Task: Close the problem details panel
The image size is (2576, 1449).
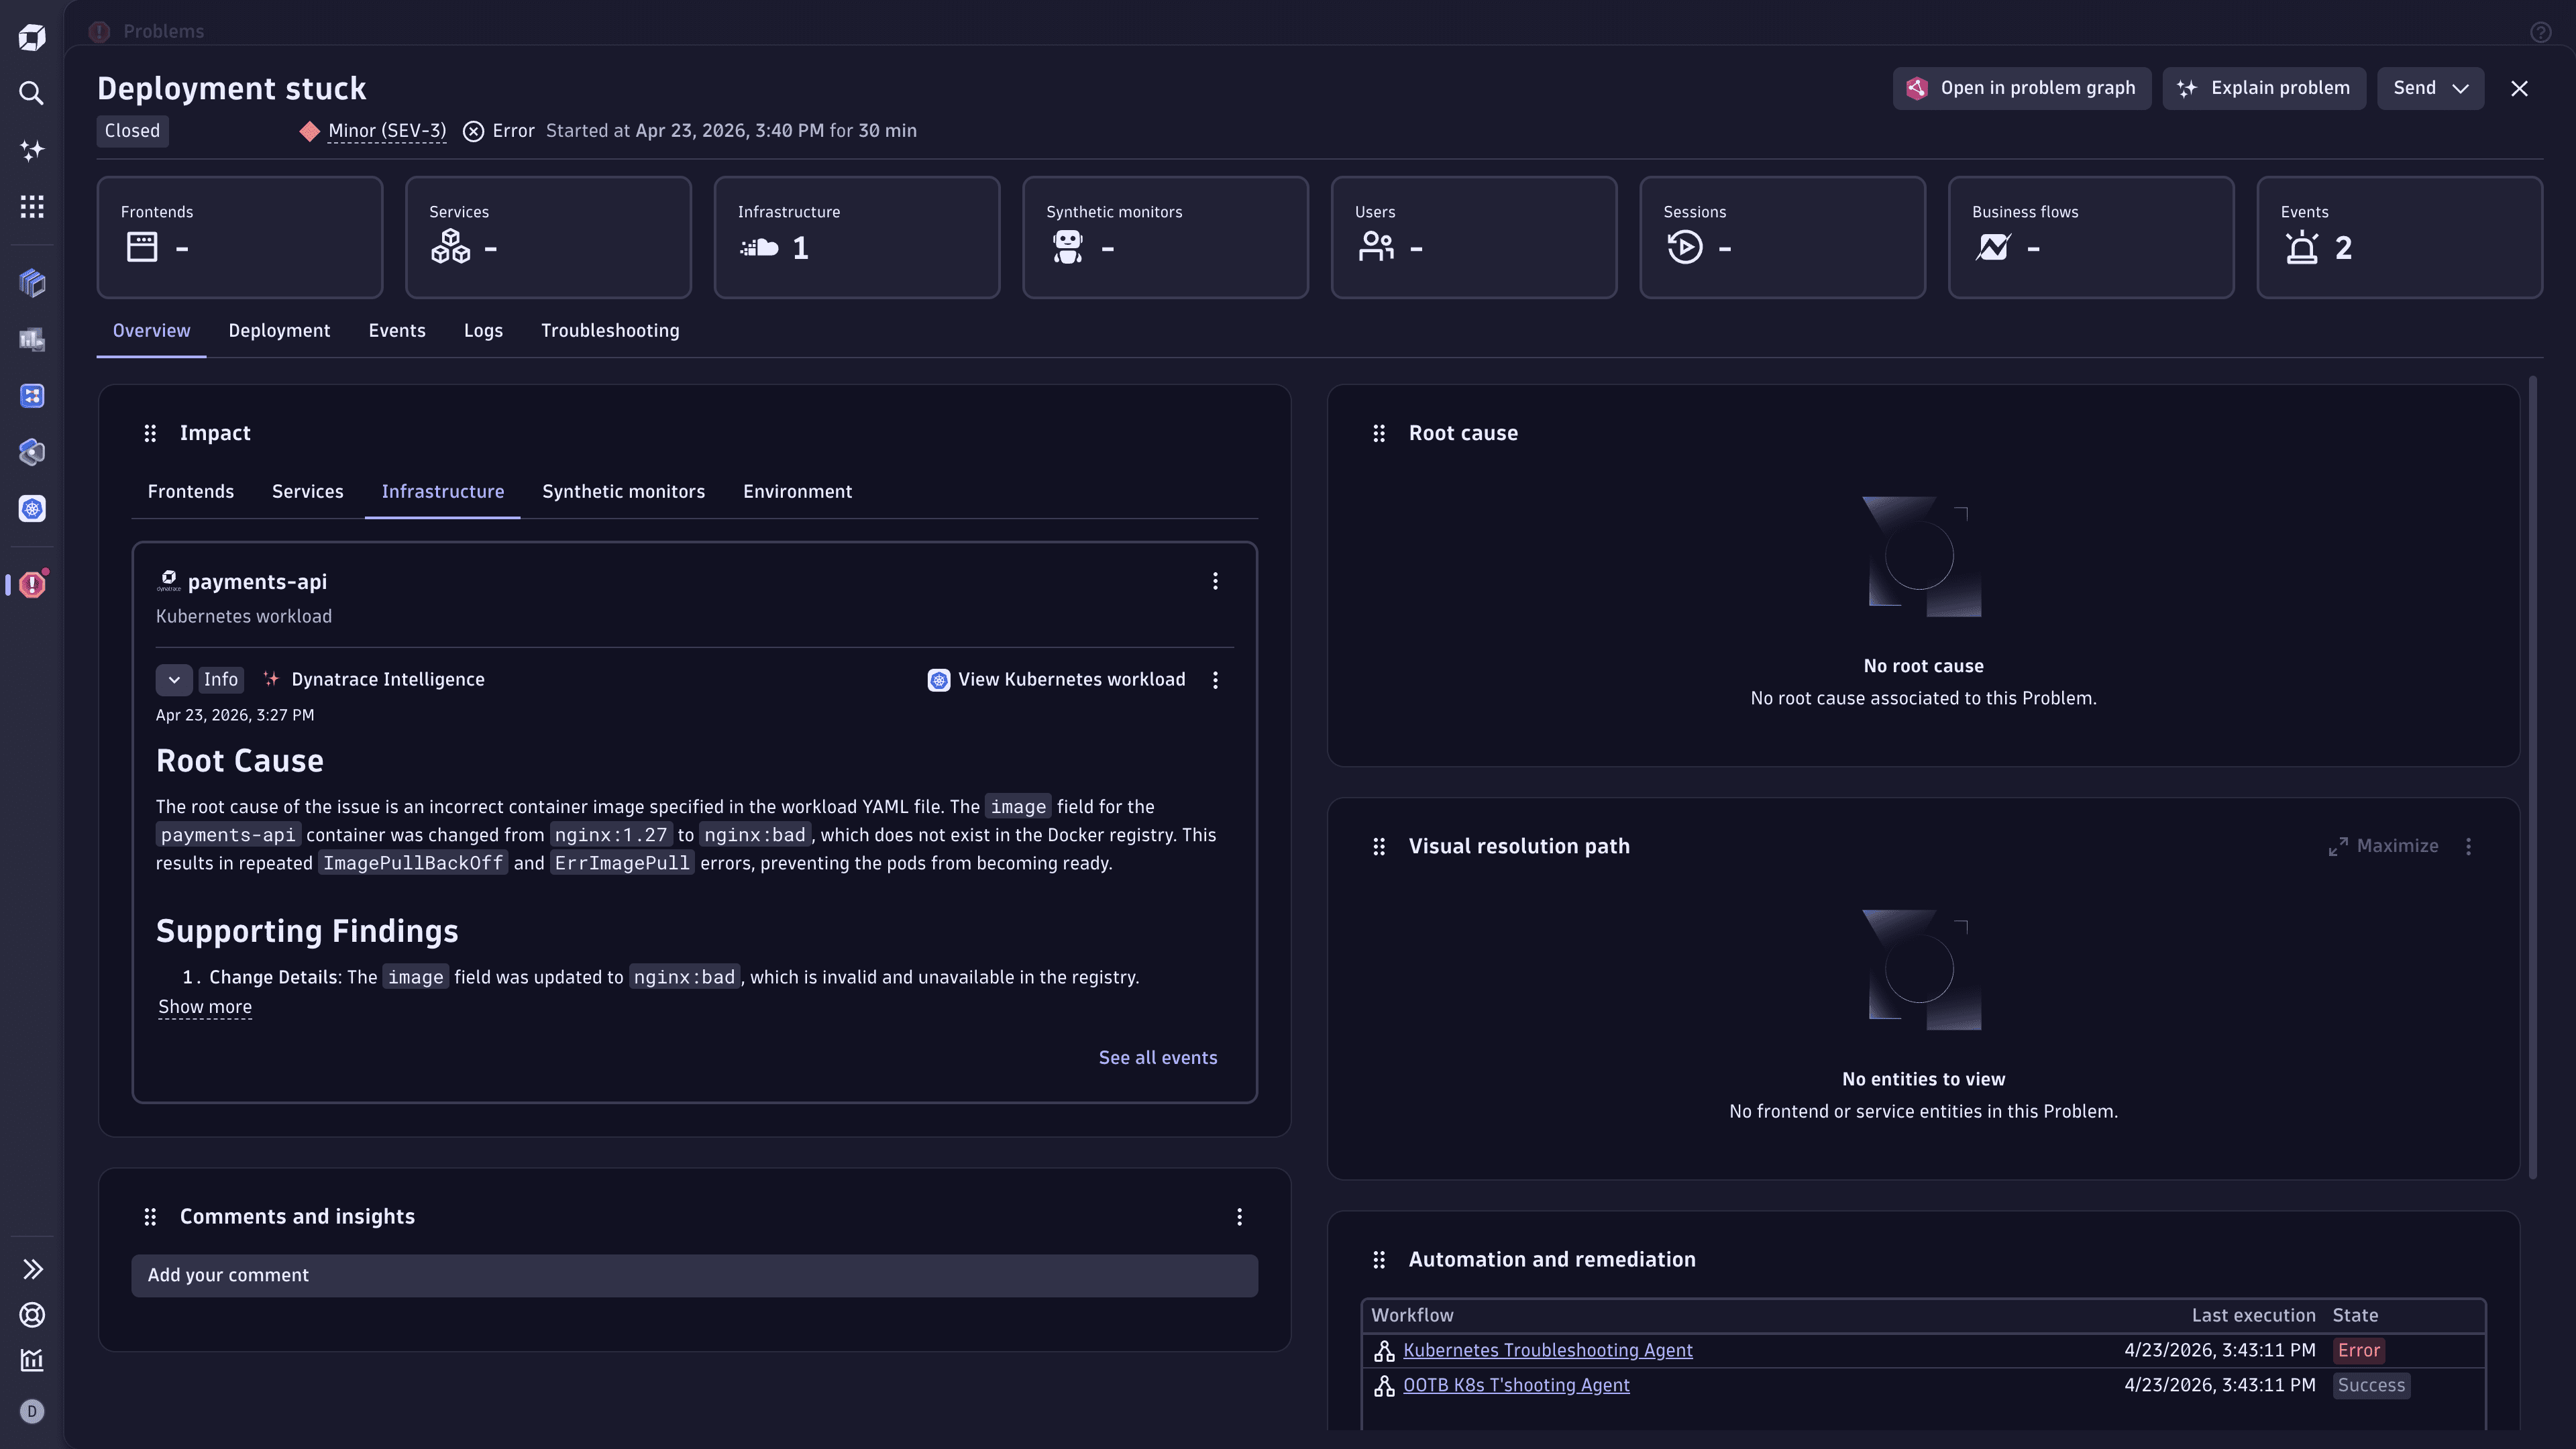Action: click(2519, 88)
